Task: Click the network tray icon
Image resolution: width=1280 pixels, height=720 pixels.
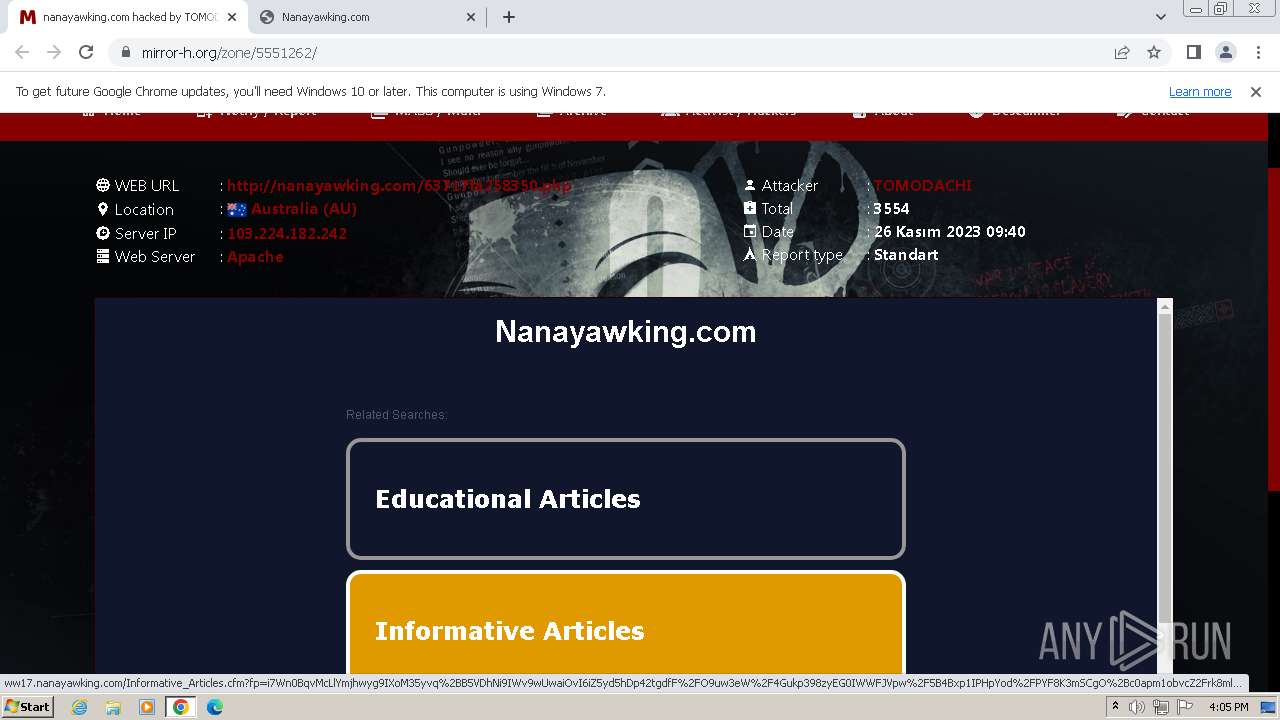Action: pos(1161,707)
